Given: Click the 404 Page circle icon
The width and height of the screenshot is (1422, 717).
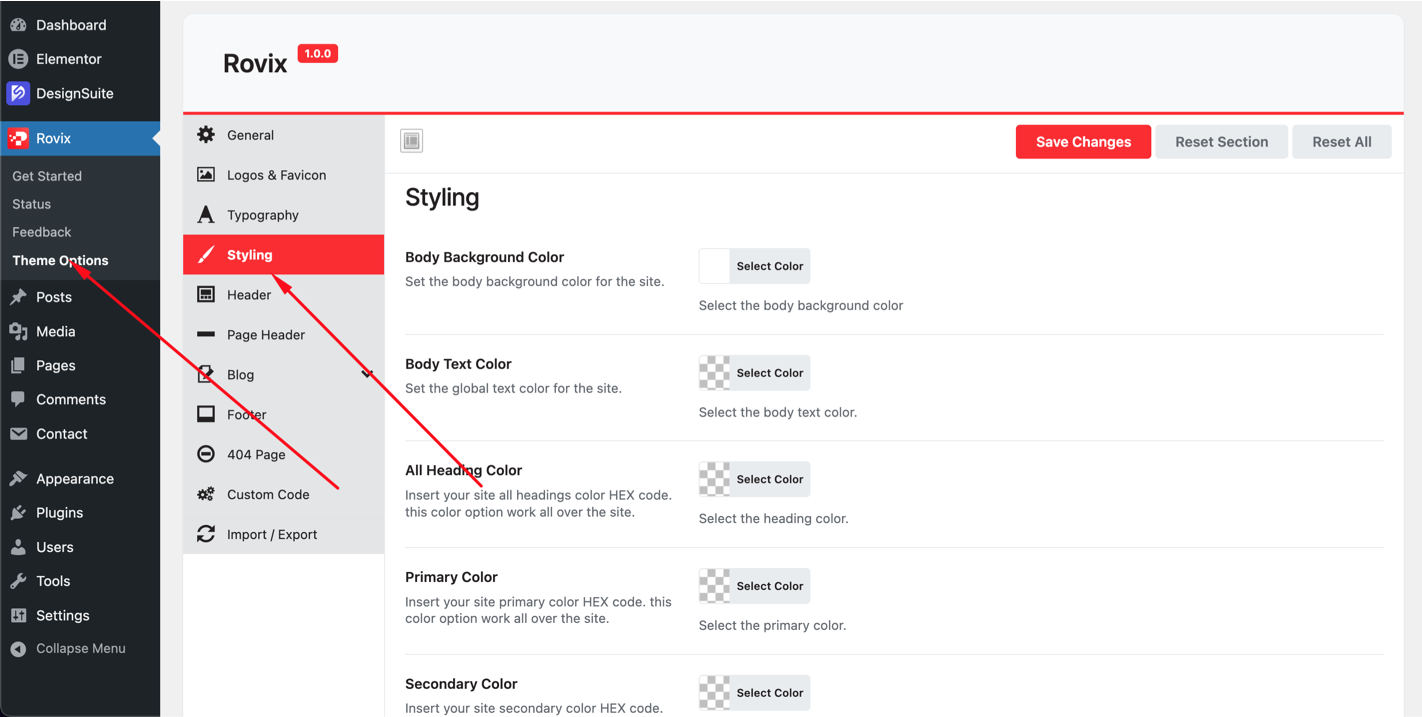Looking at the screenshot, I should pos(206,454).
